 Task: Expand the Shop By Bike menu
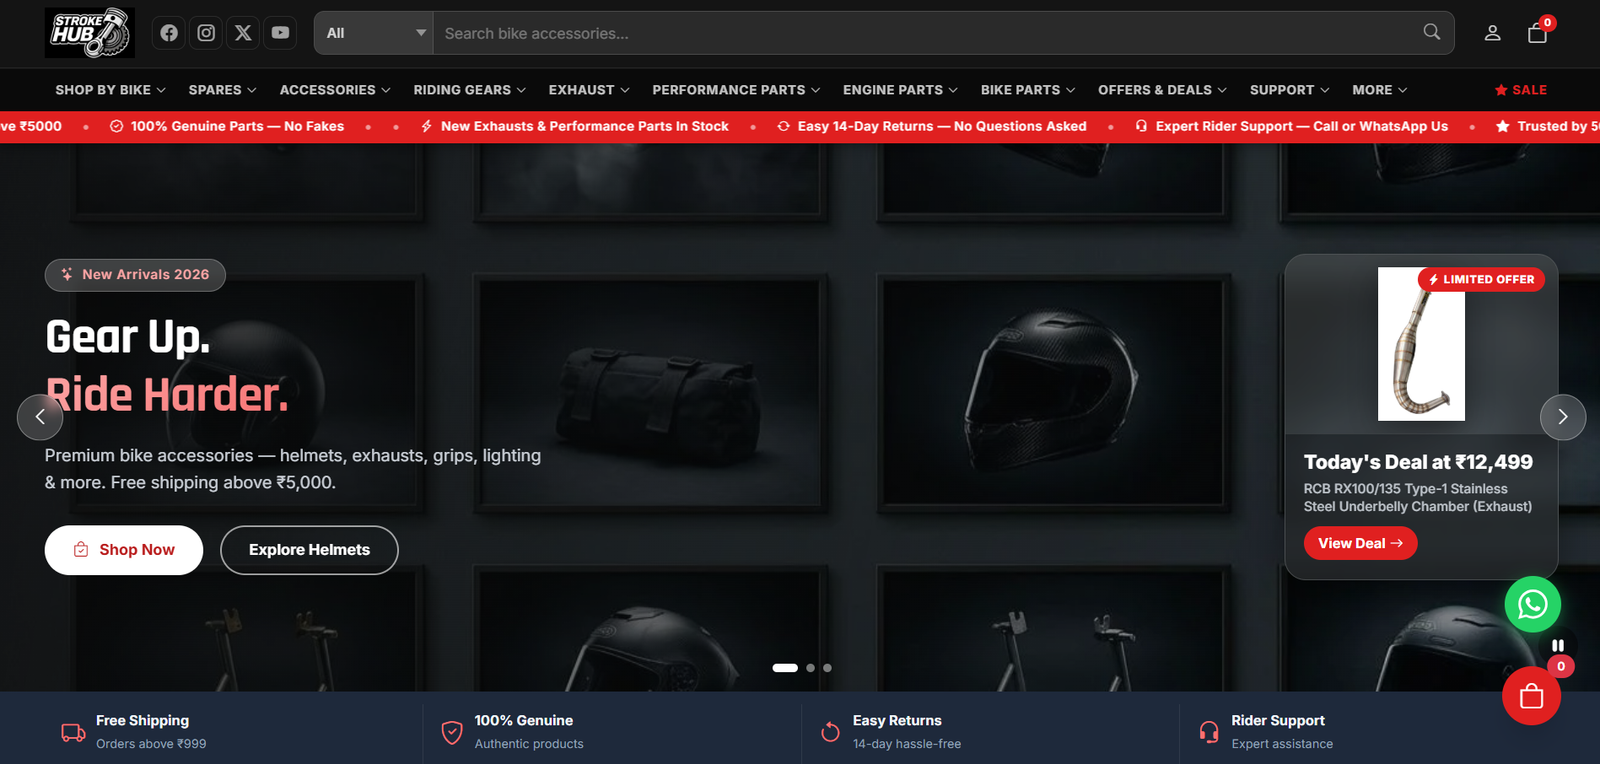coord(110,90)
